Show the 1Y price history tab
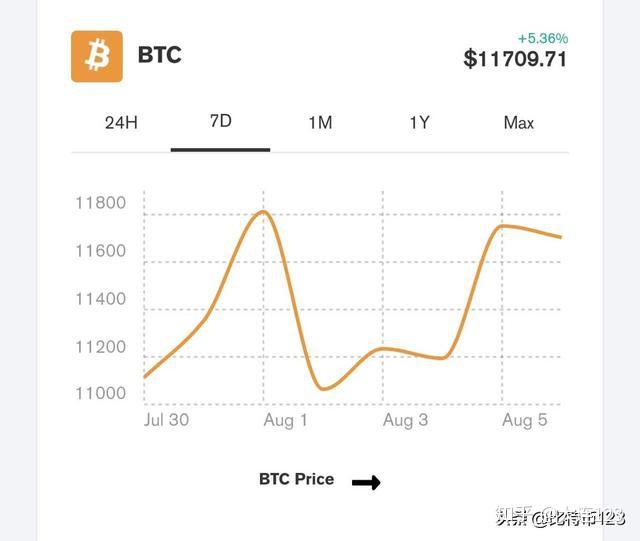 tap(419, 123)
